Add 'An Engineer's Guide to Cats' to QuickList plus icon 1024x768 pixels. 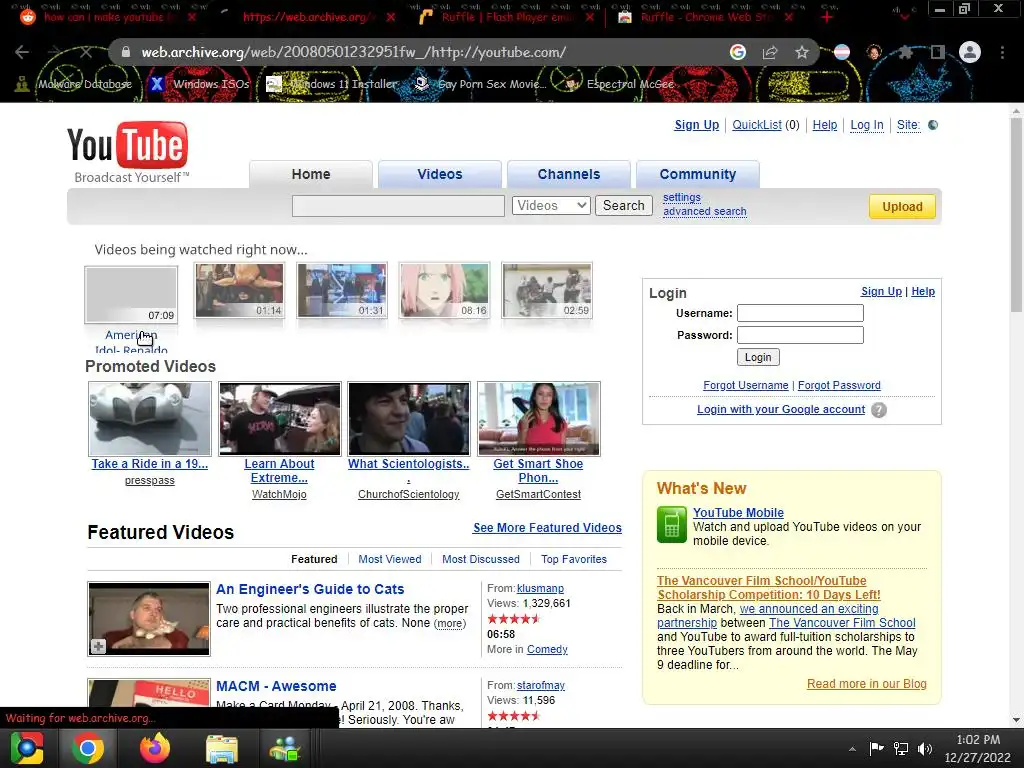98,647
